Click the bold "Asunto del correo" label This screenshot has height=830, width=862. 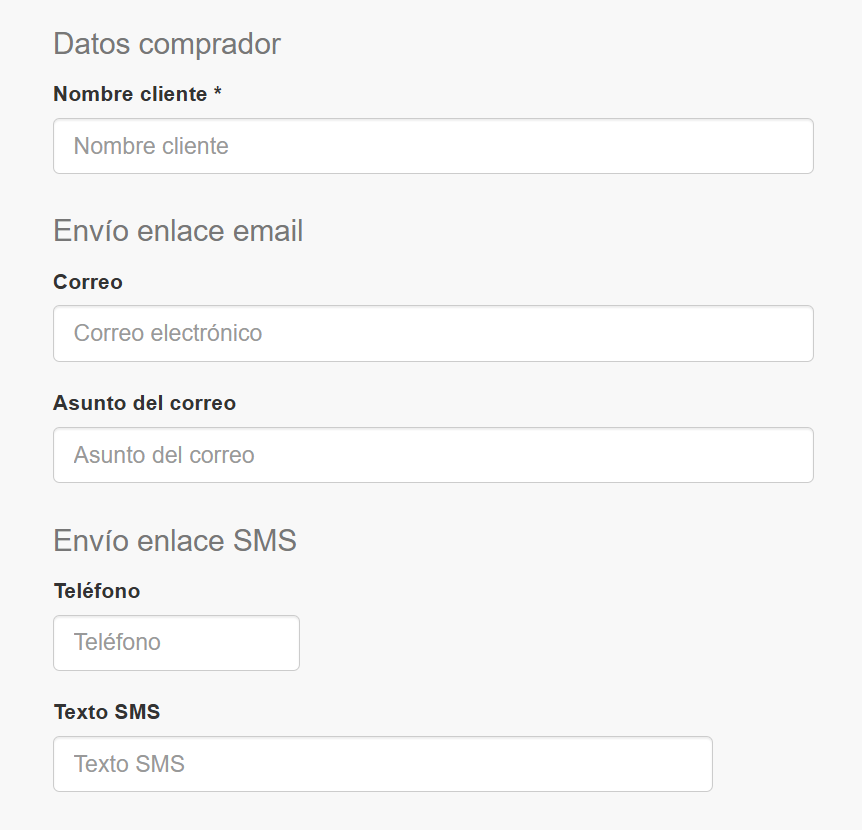pos(144,403)
